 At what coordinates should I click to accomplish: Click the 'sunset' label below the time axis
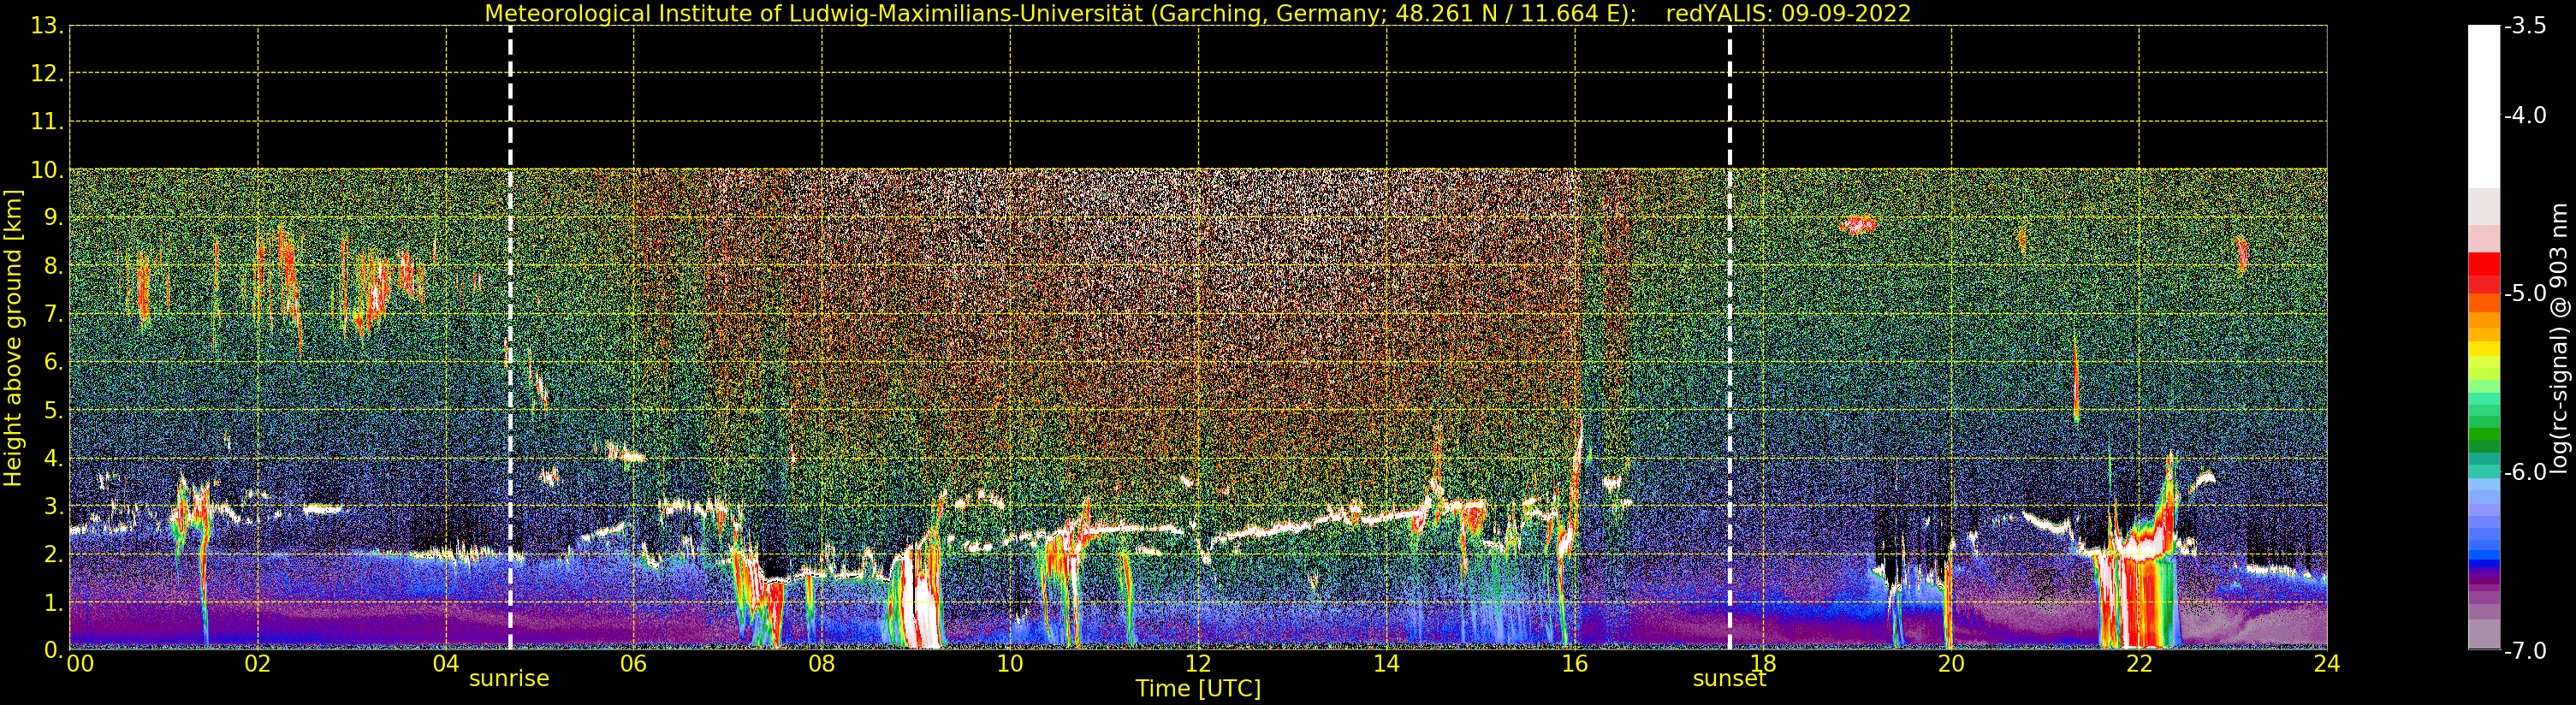[x=1729, y=678]
